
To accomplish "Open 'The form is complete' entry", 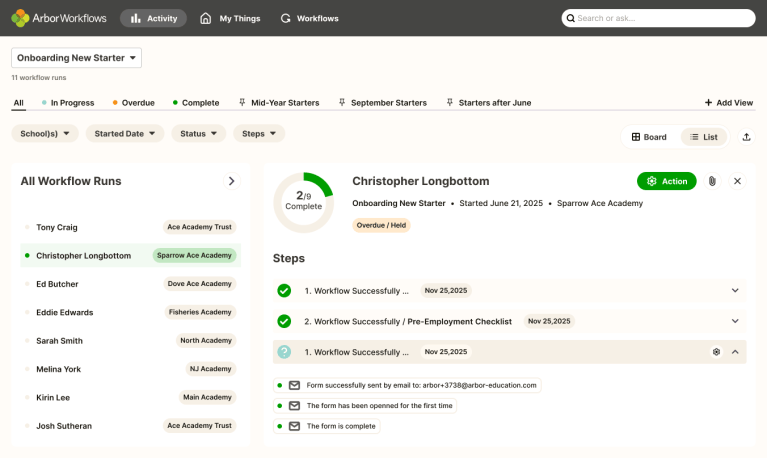I will pos(327,426).
